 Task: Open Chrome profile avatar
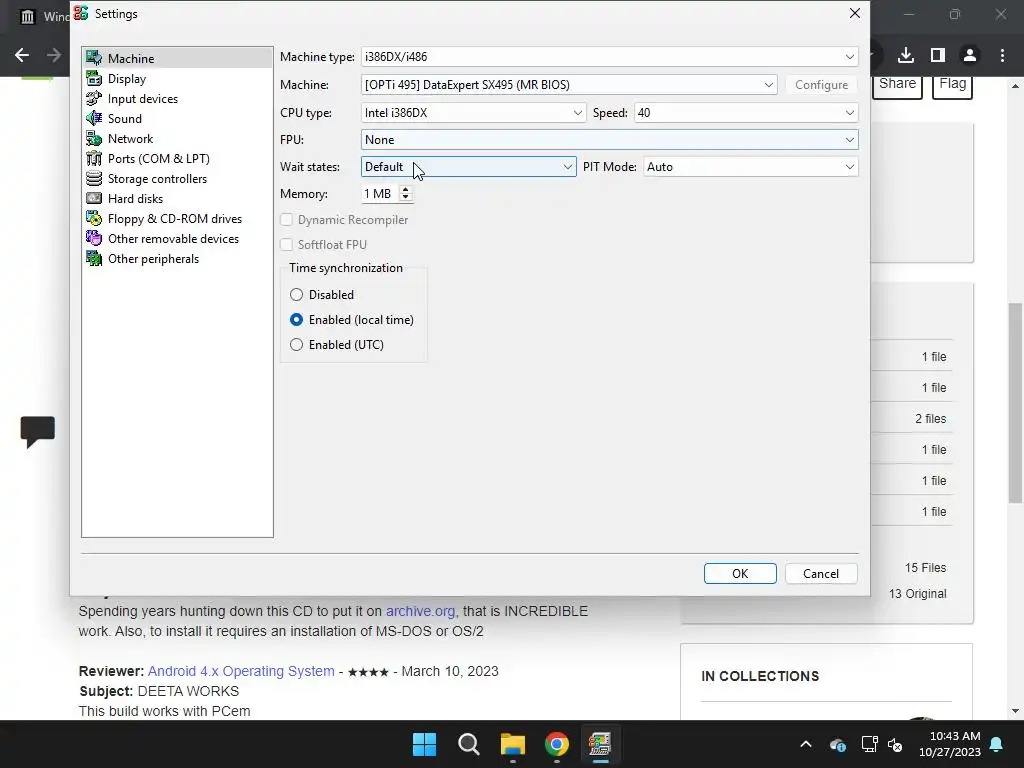point(970,56)
